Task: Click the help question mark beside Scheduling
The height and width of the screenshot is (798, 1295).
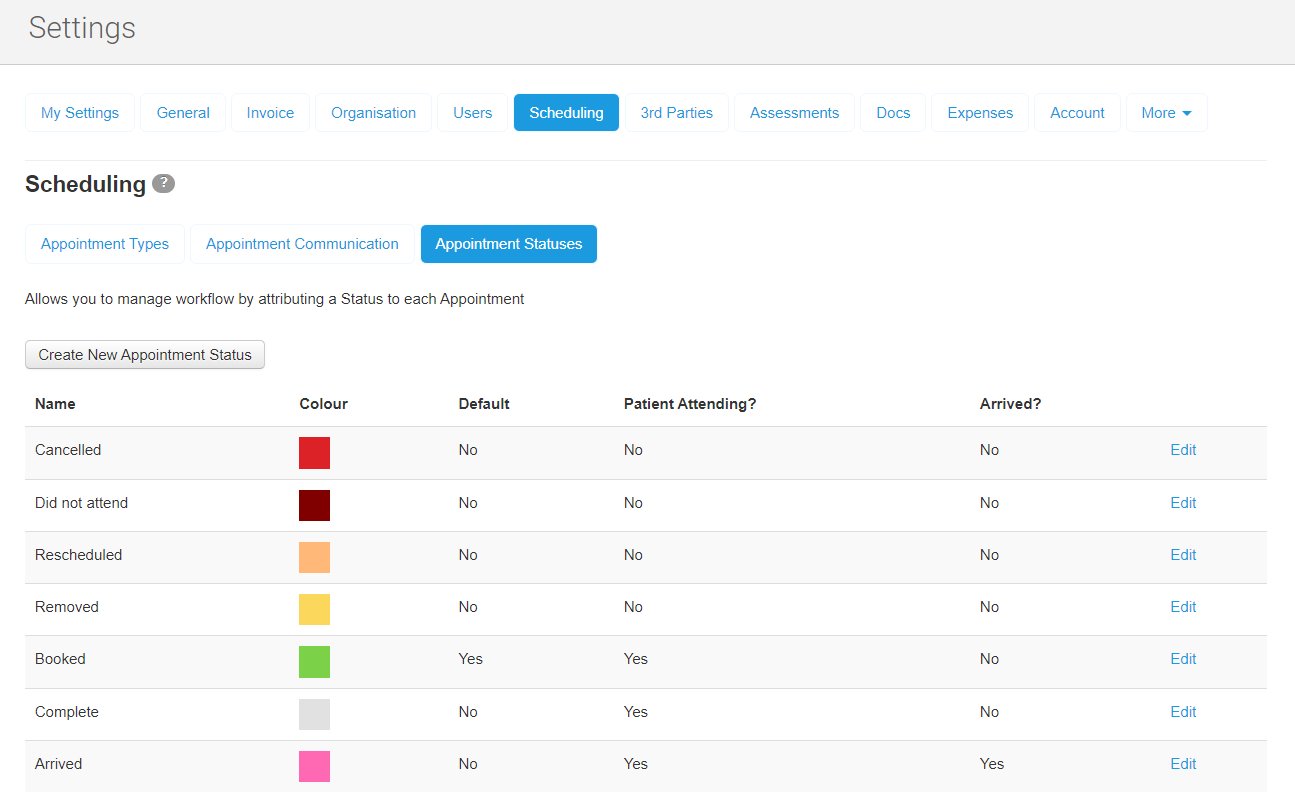Action: pyautogui.click(x=163, y=184)
